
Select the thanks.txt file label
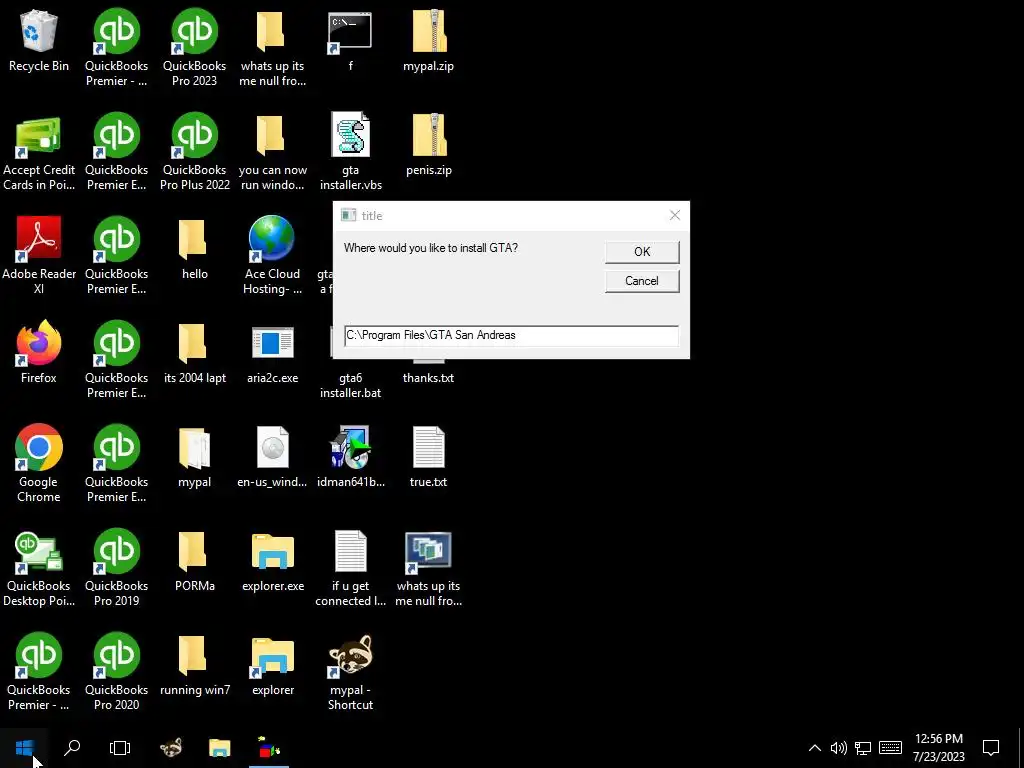(x=428, y=377)
